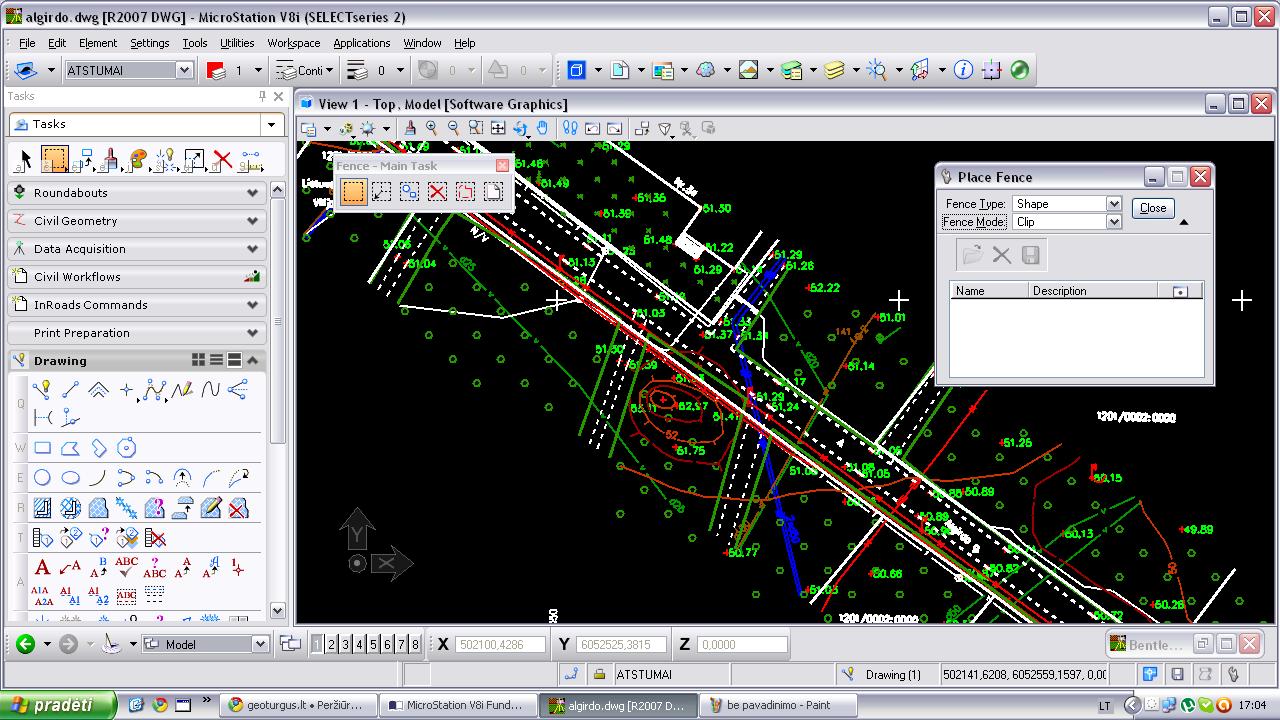Viewport: 1280px width, 720px height.
Task: Click Close button in Place Fence dialog
Action: click(x=1153, y=208)
